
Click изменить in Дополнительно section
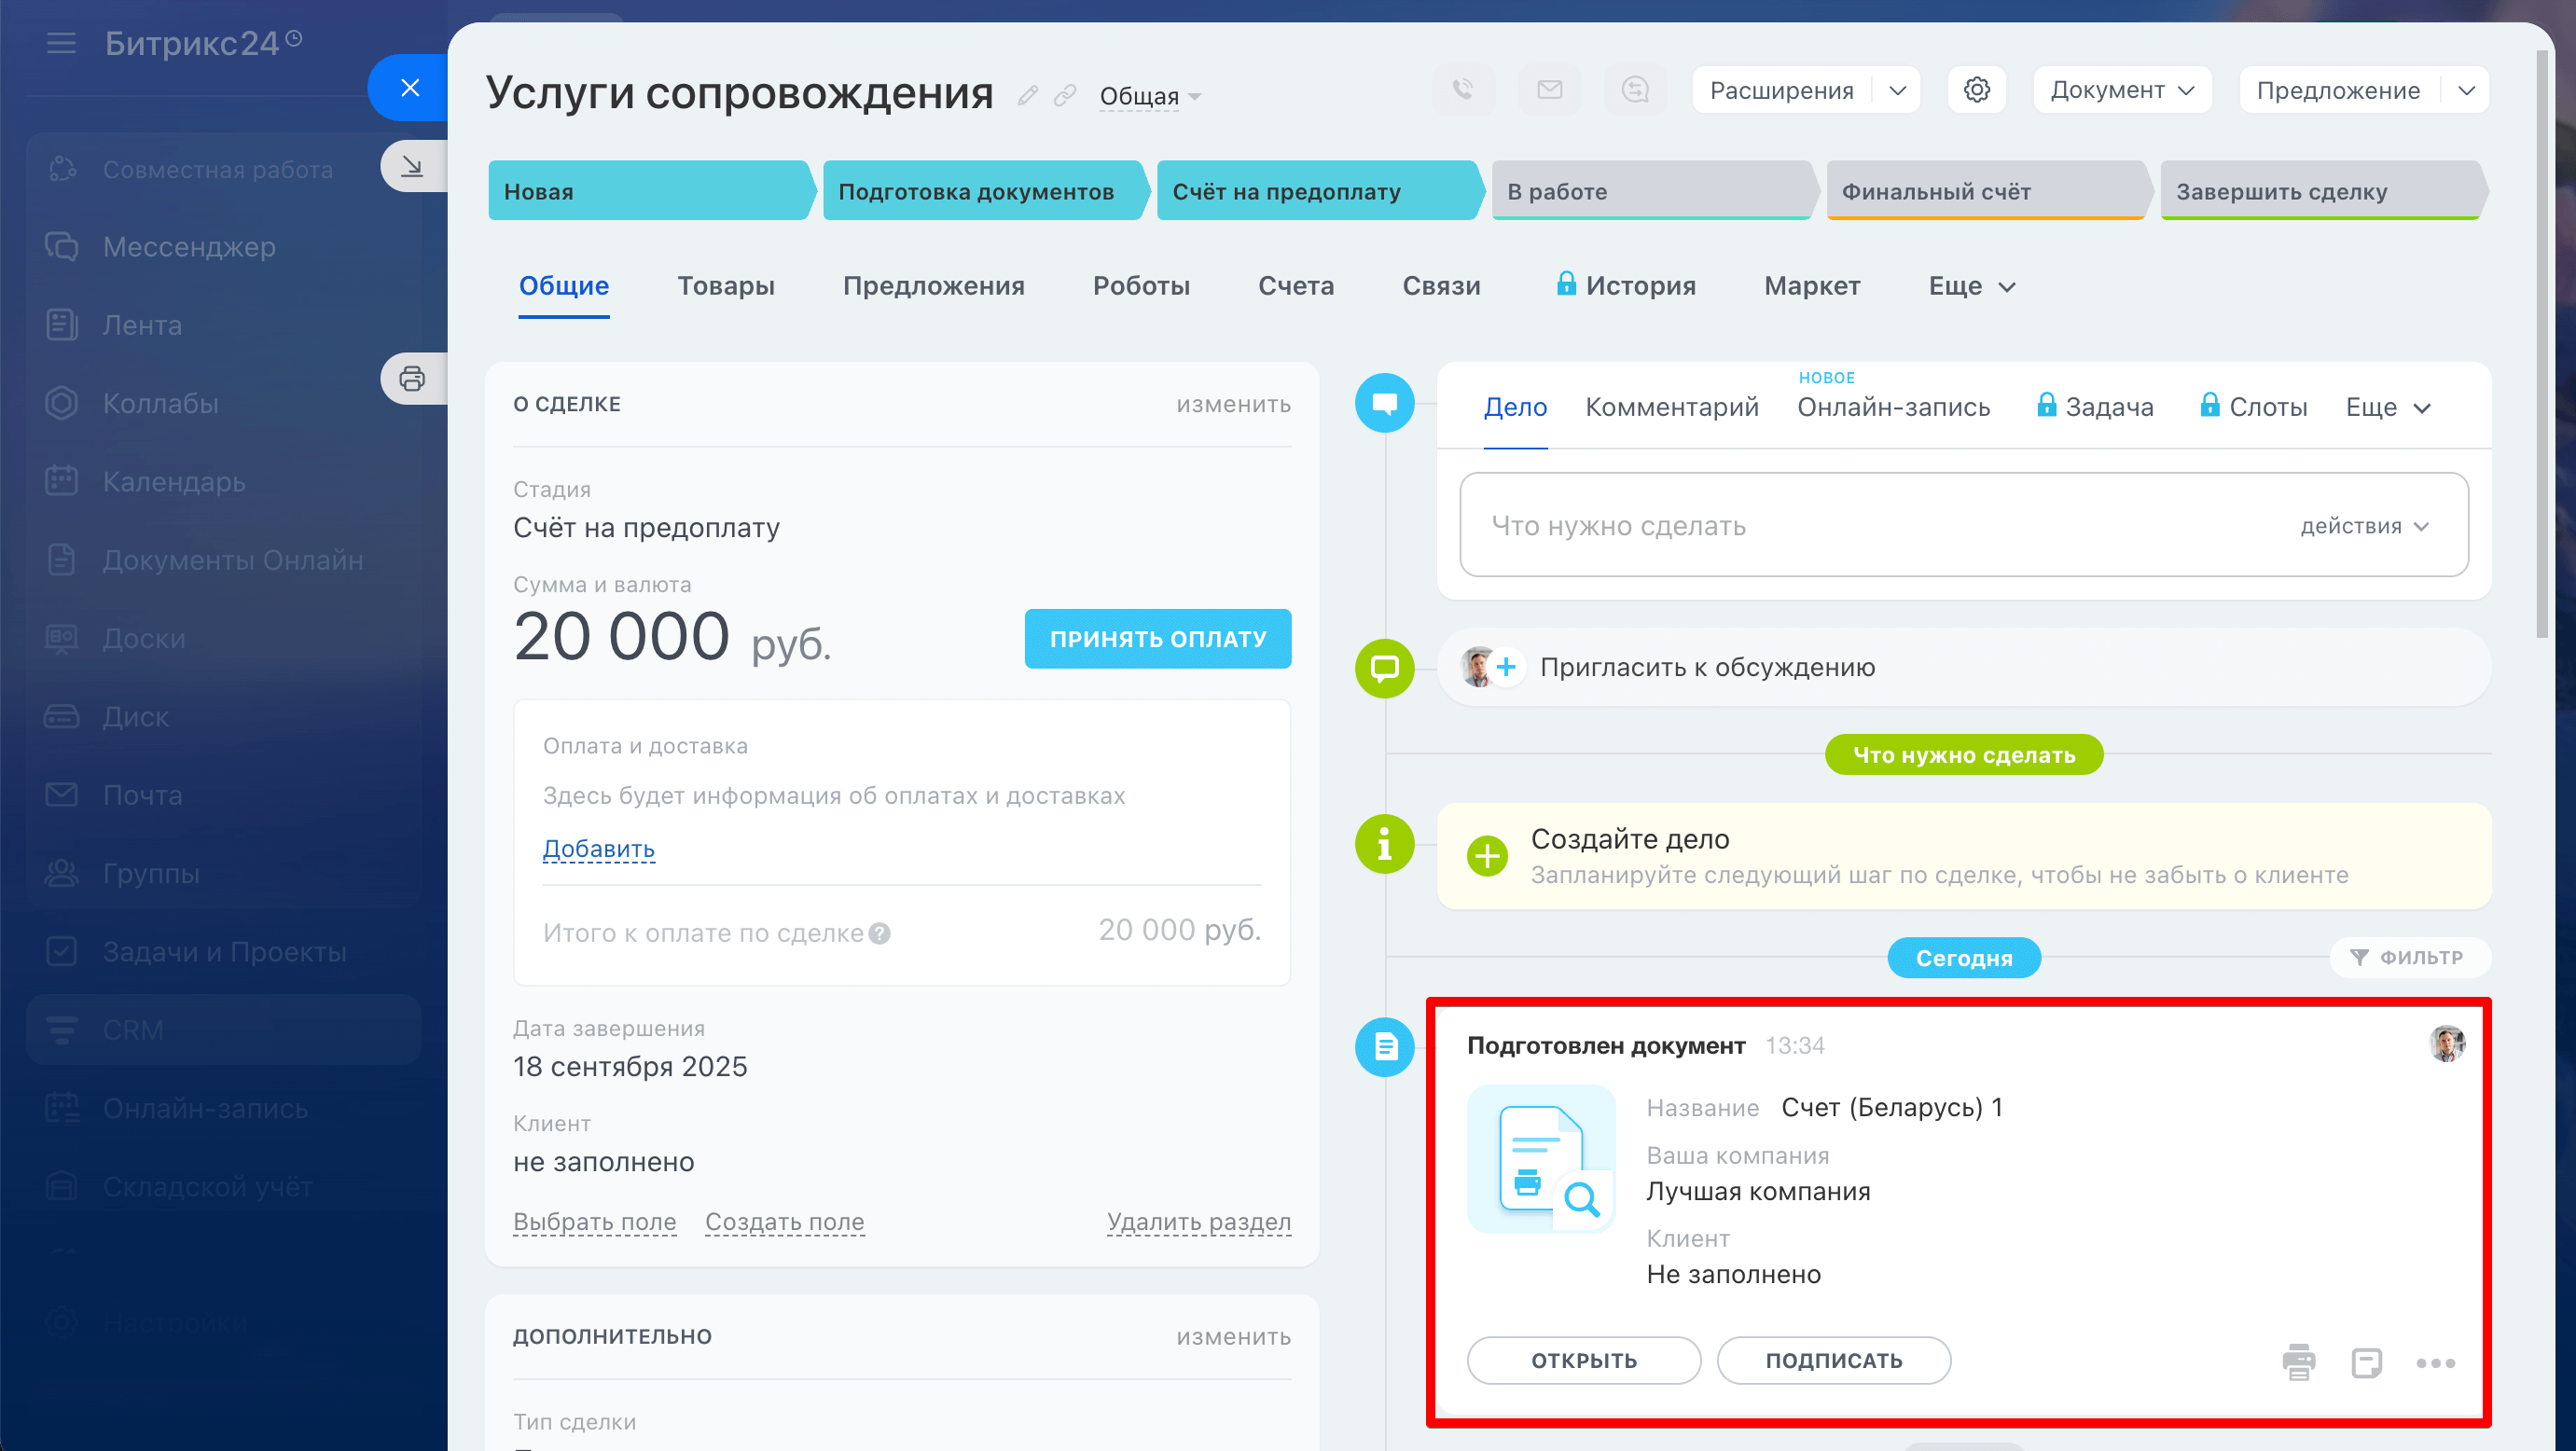tap(1233, 1337)
